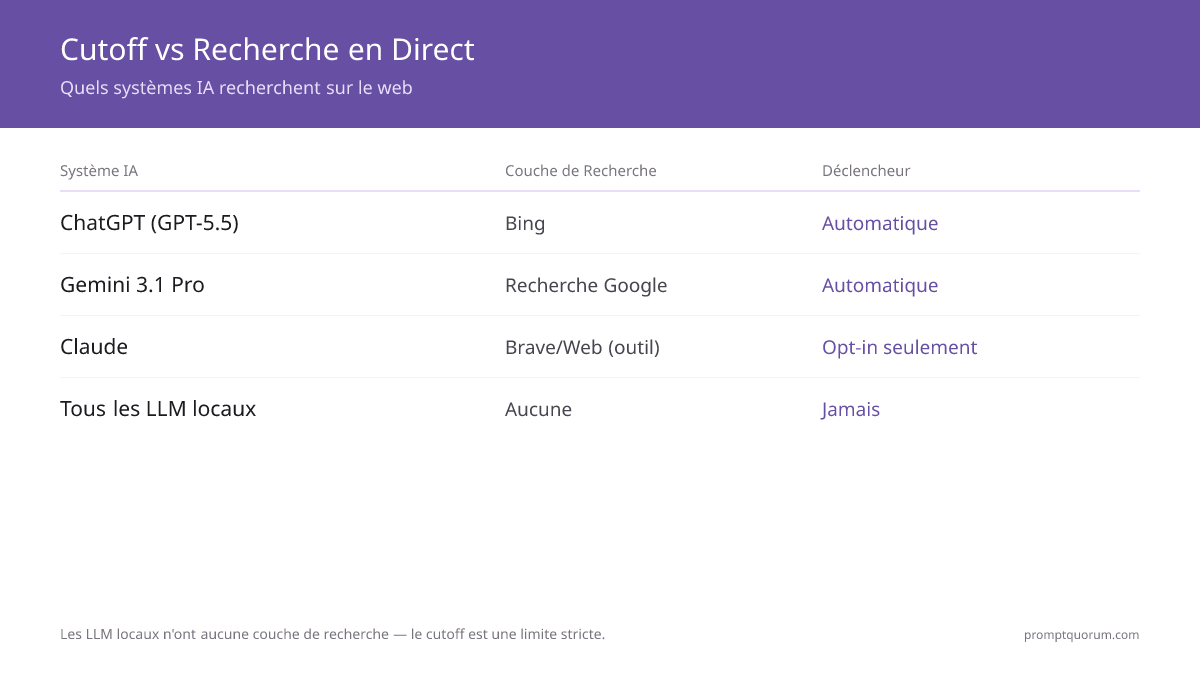
Task: Select the 'Brave/Web (outil)' cell
Action: [582, 347]
